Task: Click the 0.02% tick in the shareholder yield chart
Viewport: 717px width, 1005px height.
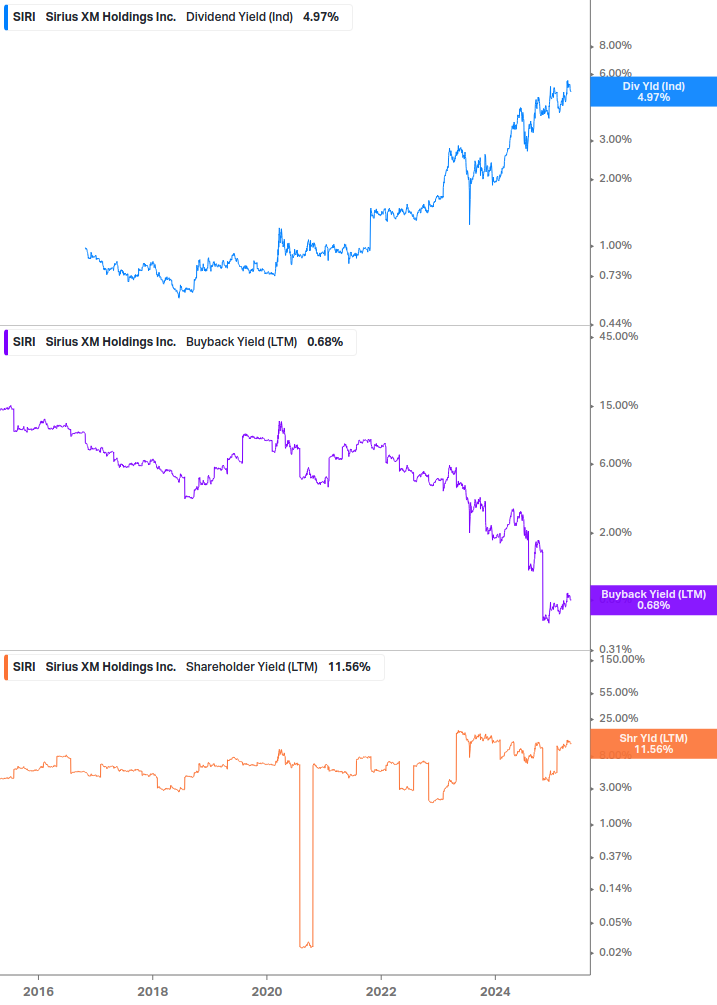Action: (x=615, y=952)
